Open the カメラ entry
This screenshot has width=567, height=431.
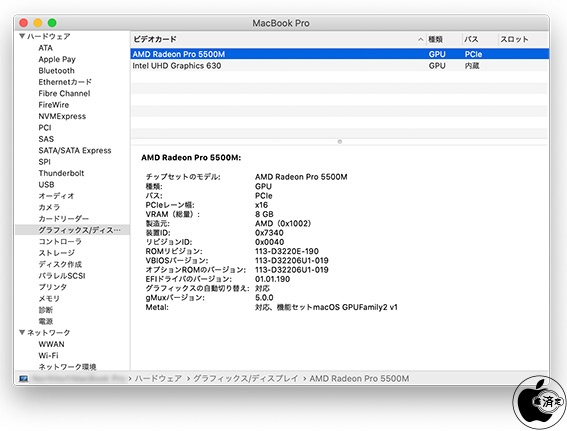pos(49,207)
